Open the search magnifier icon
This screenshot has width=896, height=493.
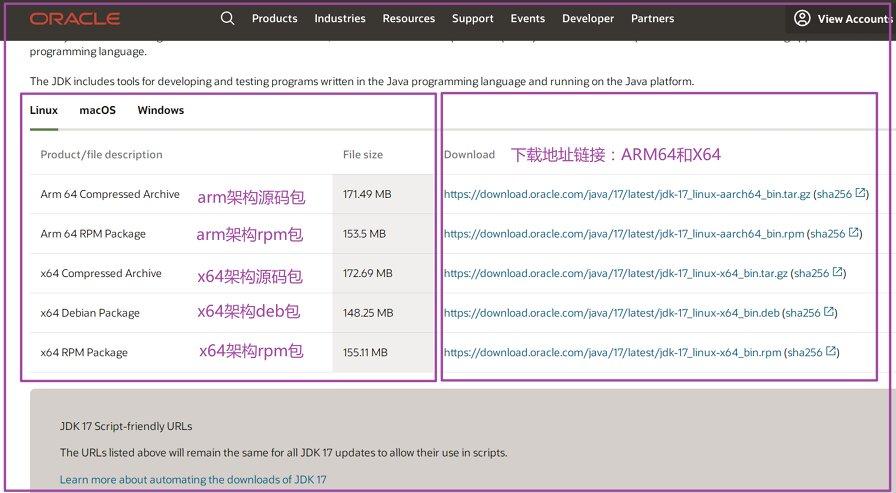pos(227,18)
